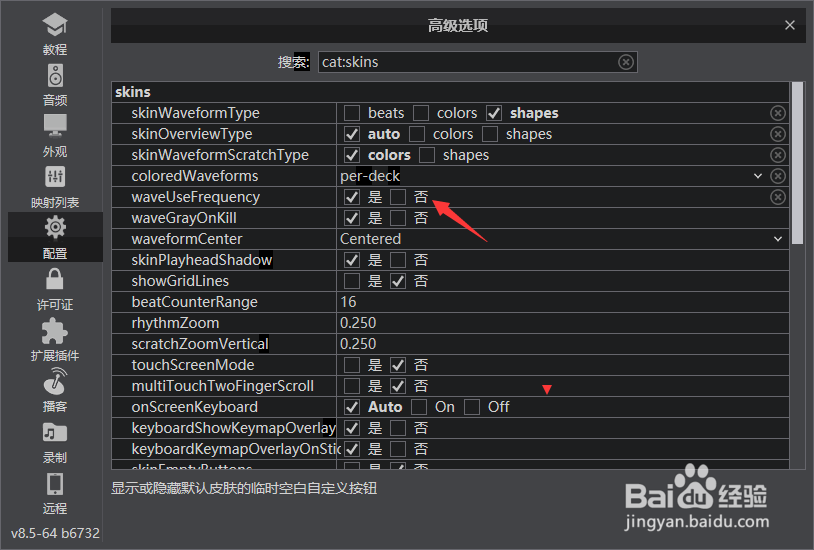Set keyboardShowKeymapOverlay to 否

tap(398, 428)
